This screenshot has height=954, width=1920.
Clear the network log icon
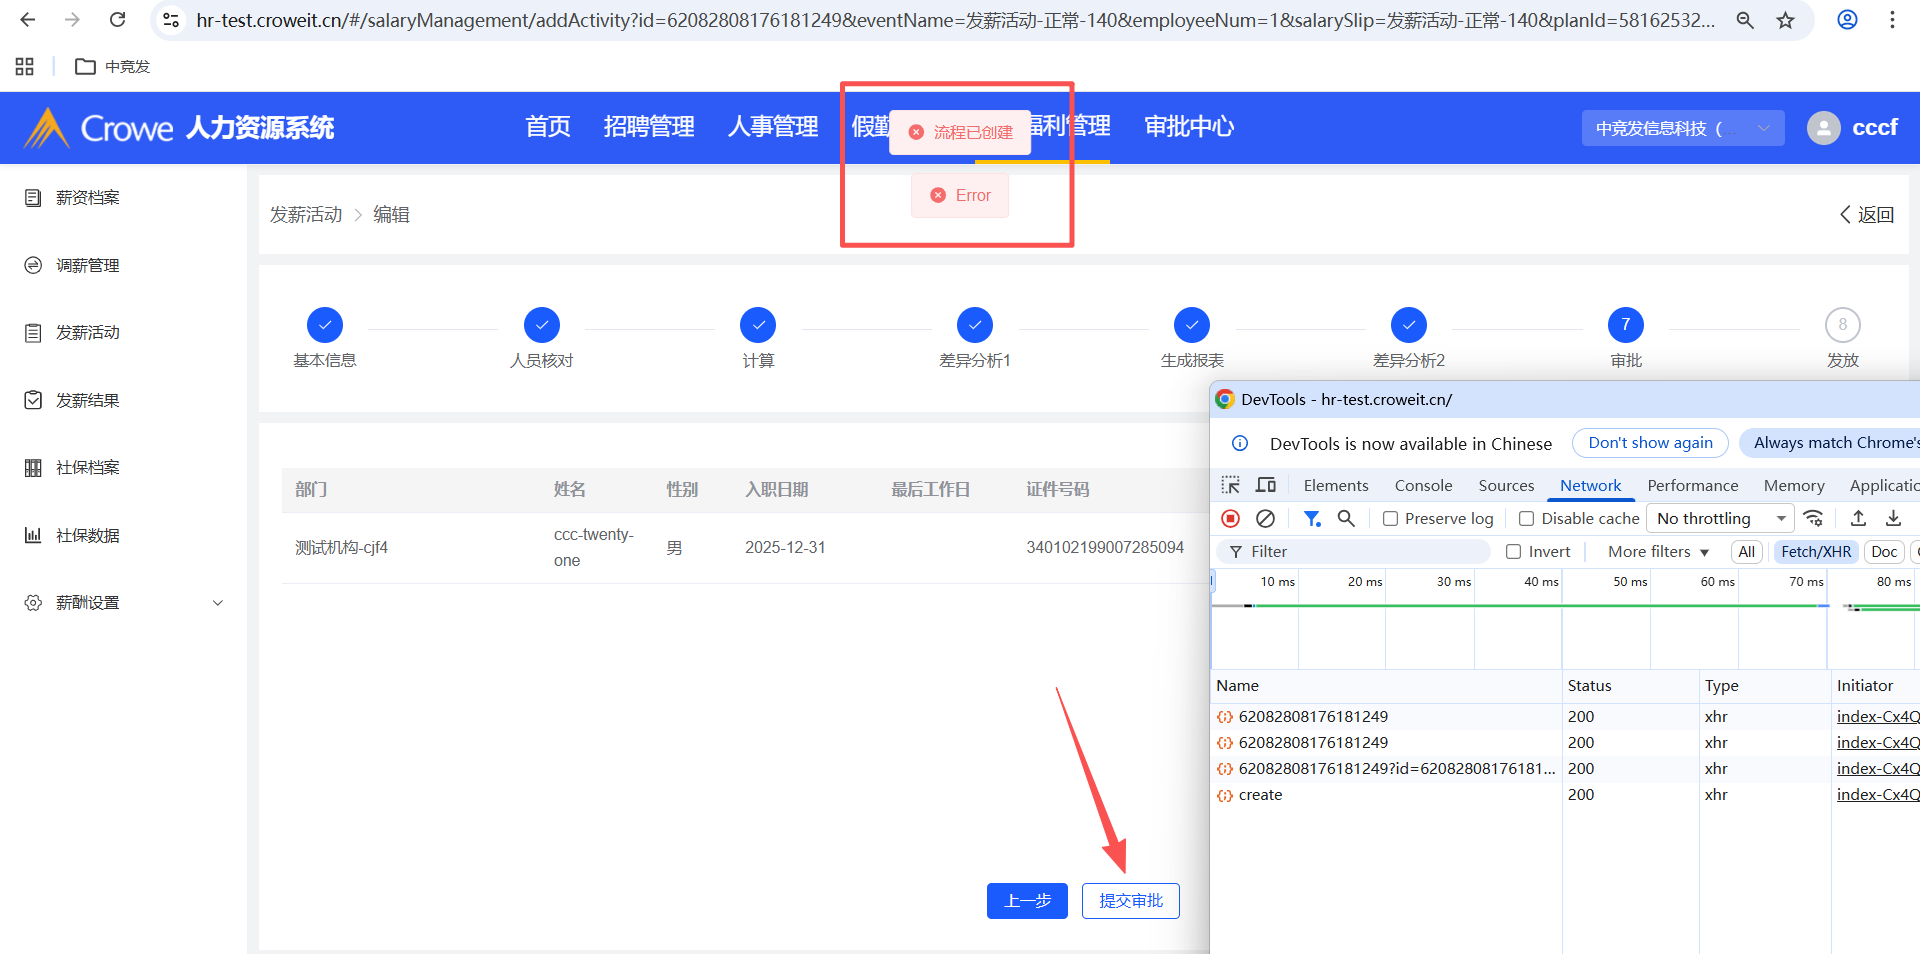1265,518
